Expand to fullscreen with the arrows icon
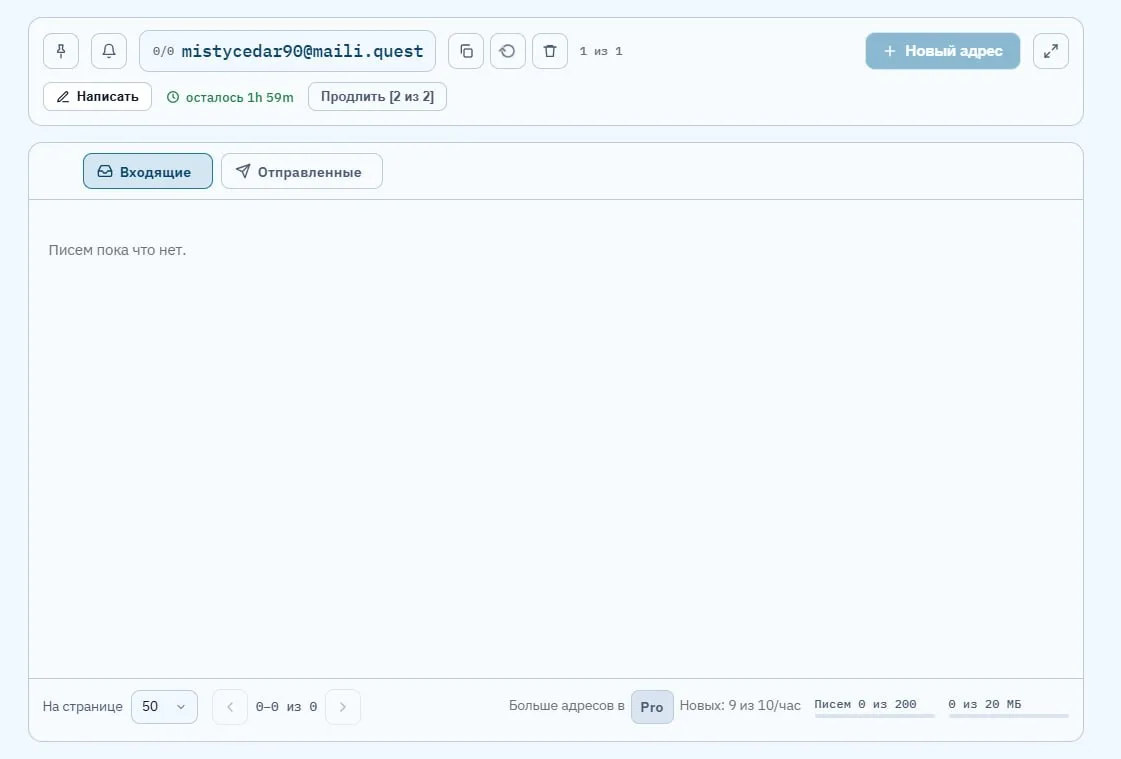The image size is (1121, 759). pos(1051,51)
